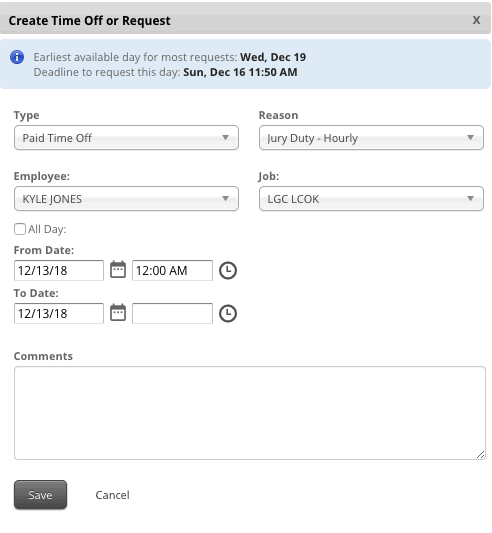Open the From Date time clock picker
Image resolution: width=492 pixels, height=533 pixels.
(227, 271)
